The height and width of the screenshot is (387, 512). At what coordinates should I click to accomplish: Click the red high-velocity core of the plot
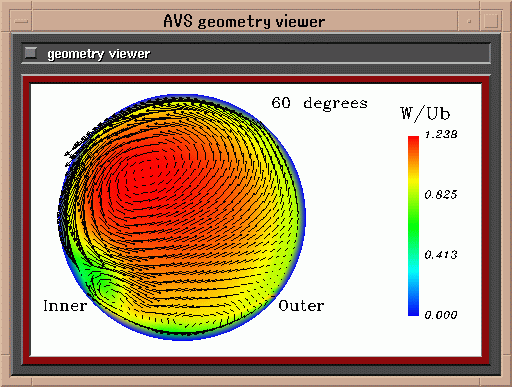(x=147, y=173)
